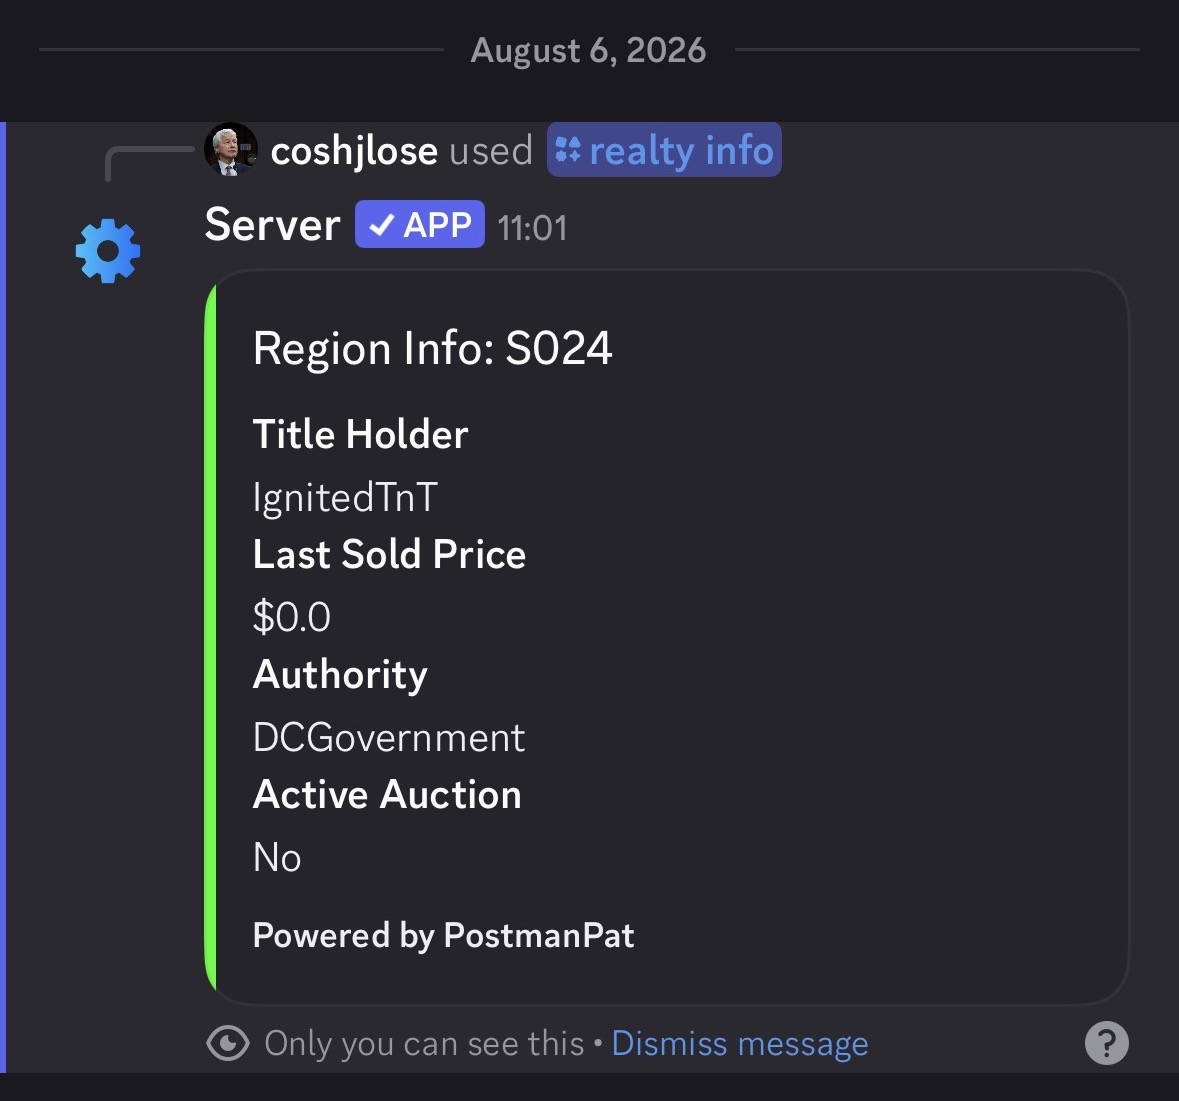This screenshot has width=1179, height=1101.
Task: Click the Active Auction No value
Action: [x=277, y=857]
